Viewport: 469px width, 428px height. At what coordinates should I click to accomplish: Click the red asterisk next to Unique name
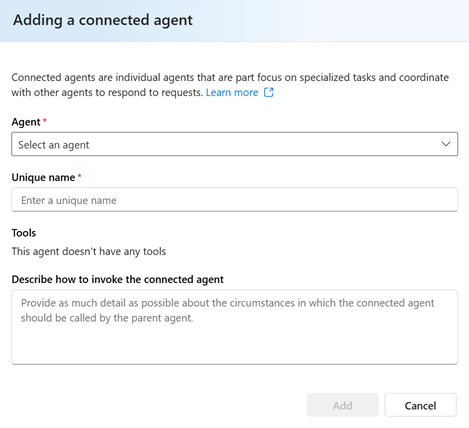pos(80,175)
